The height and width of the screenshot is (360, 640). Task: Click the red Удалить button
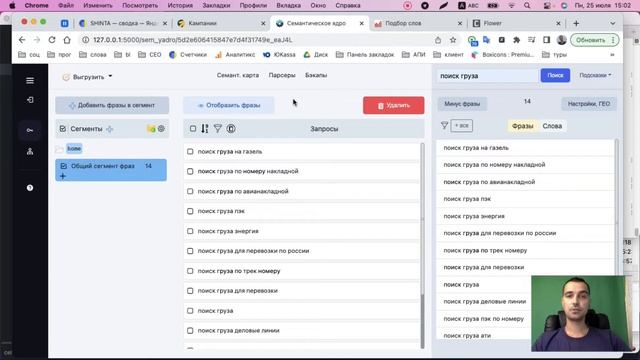[393, 105]
